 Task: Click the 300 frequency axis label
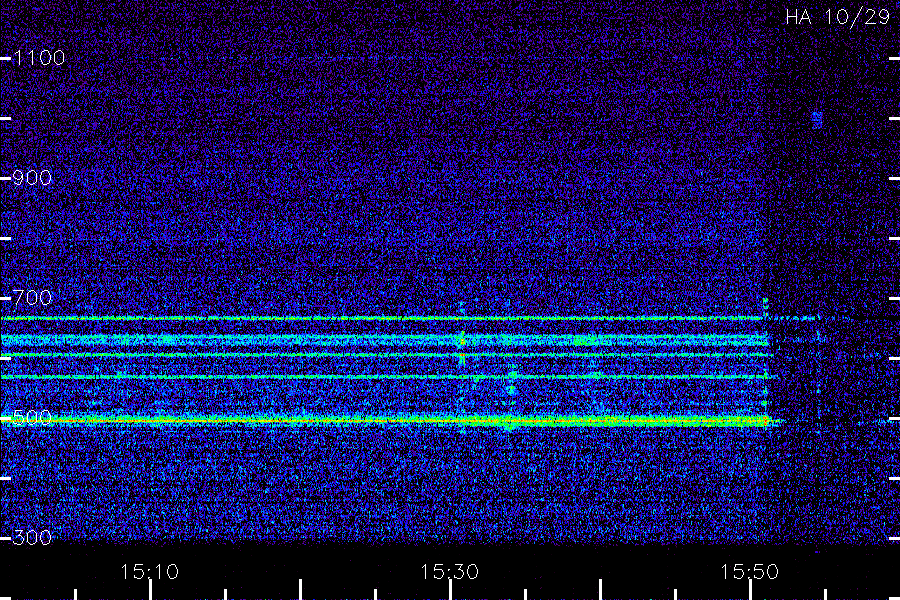(x=32, y=538)
